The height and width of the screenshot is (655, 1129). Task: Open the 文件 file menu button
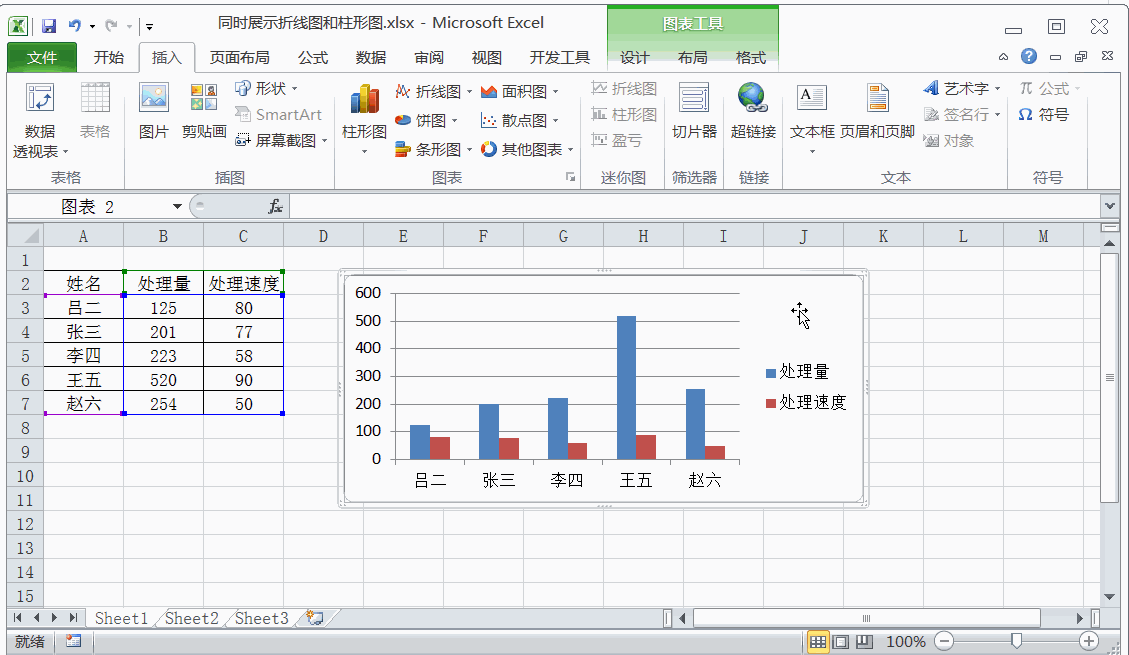42,58
